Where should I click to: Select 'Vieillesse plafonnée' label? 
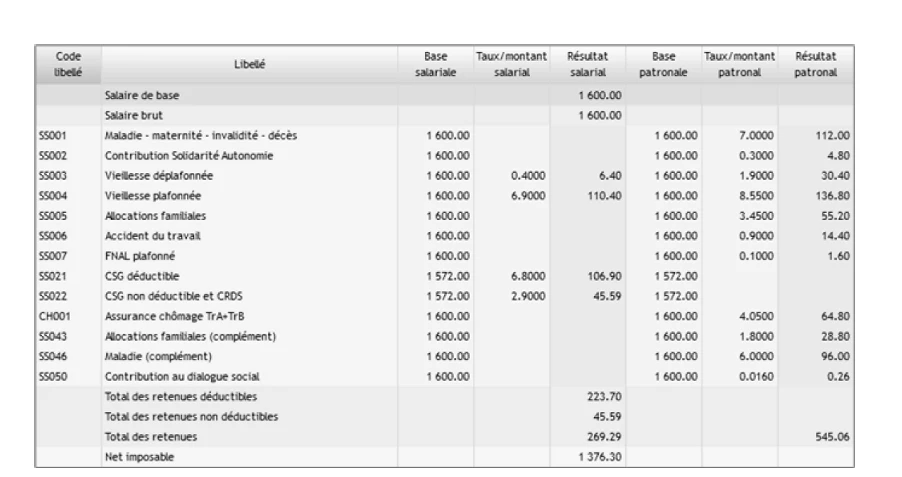pos(153,196)
